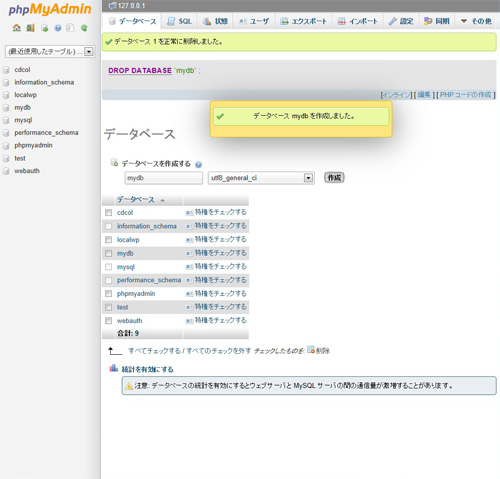Click database icon beside mysql in sidebar

point(6,121)
